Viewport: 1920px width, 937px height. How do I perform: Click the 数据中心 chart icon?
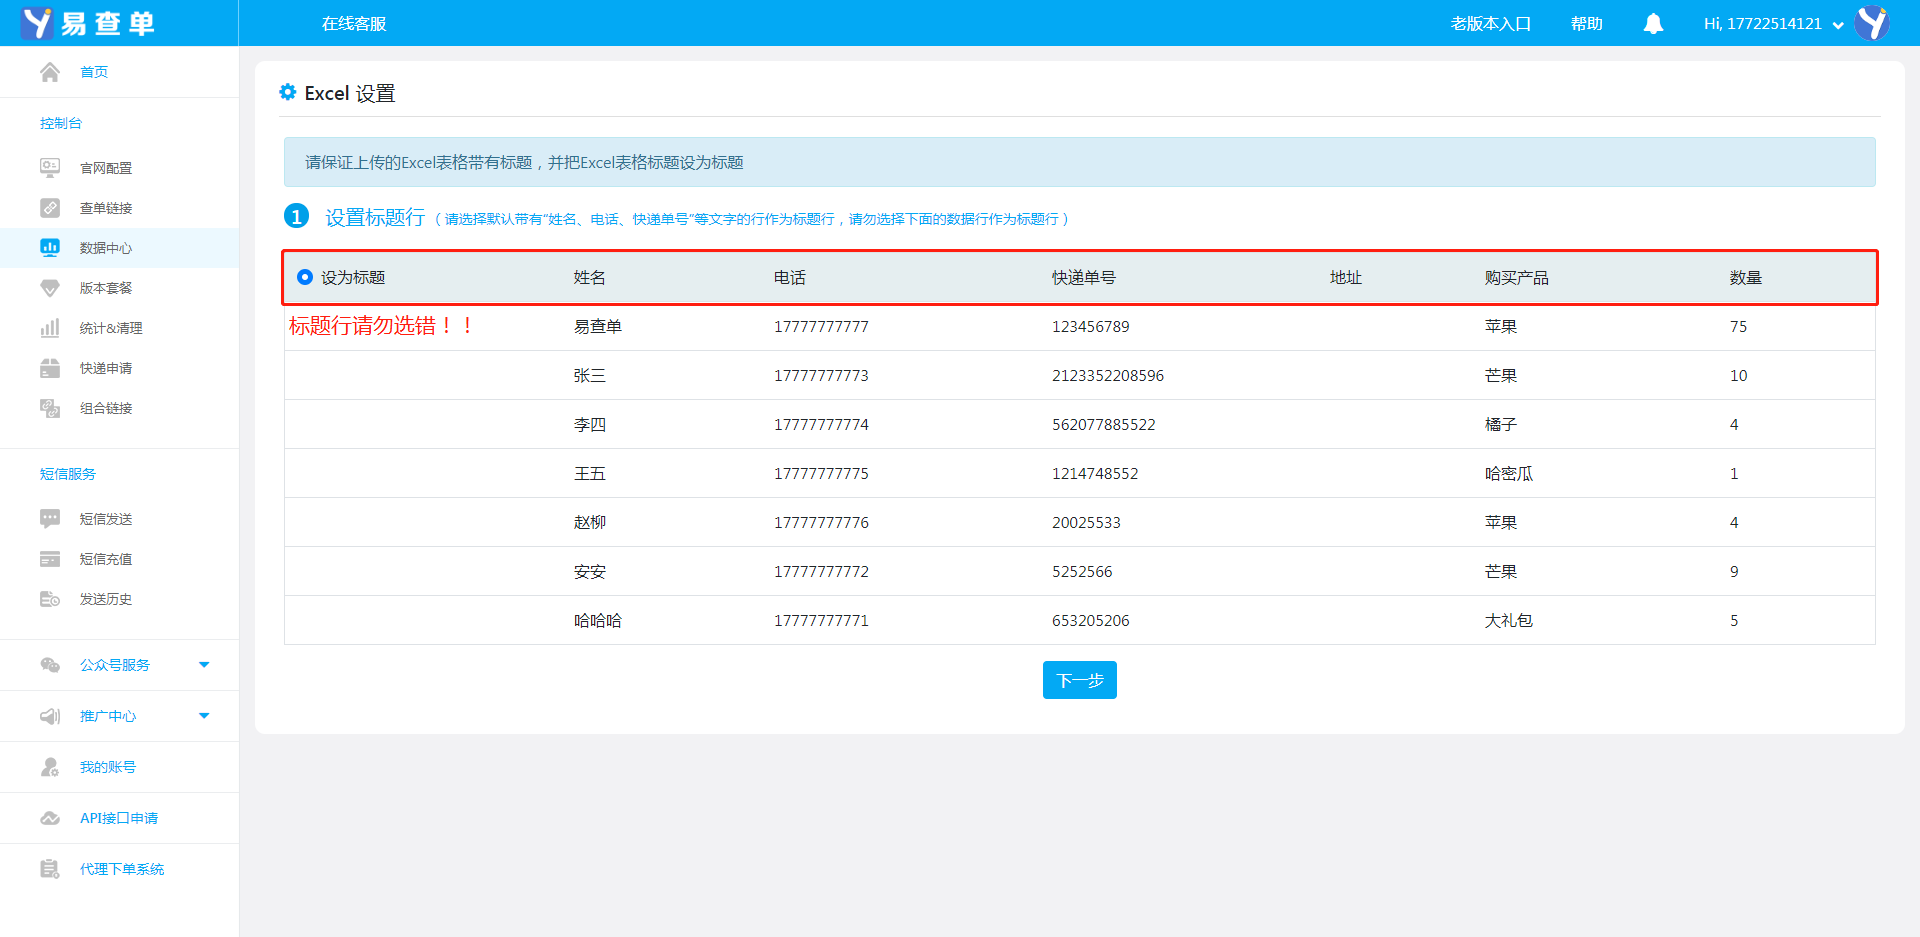[50, 248]
